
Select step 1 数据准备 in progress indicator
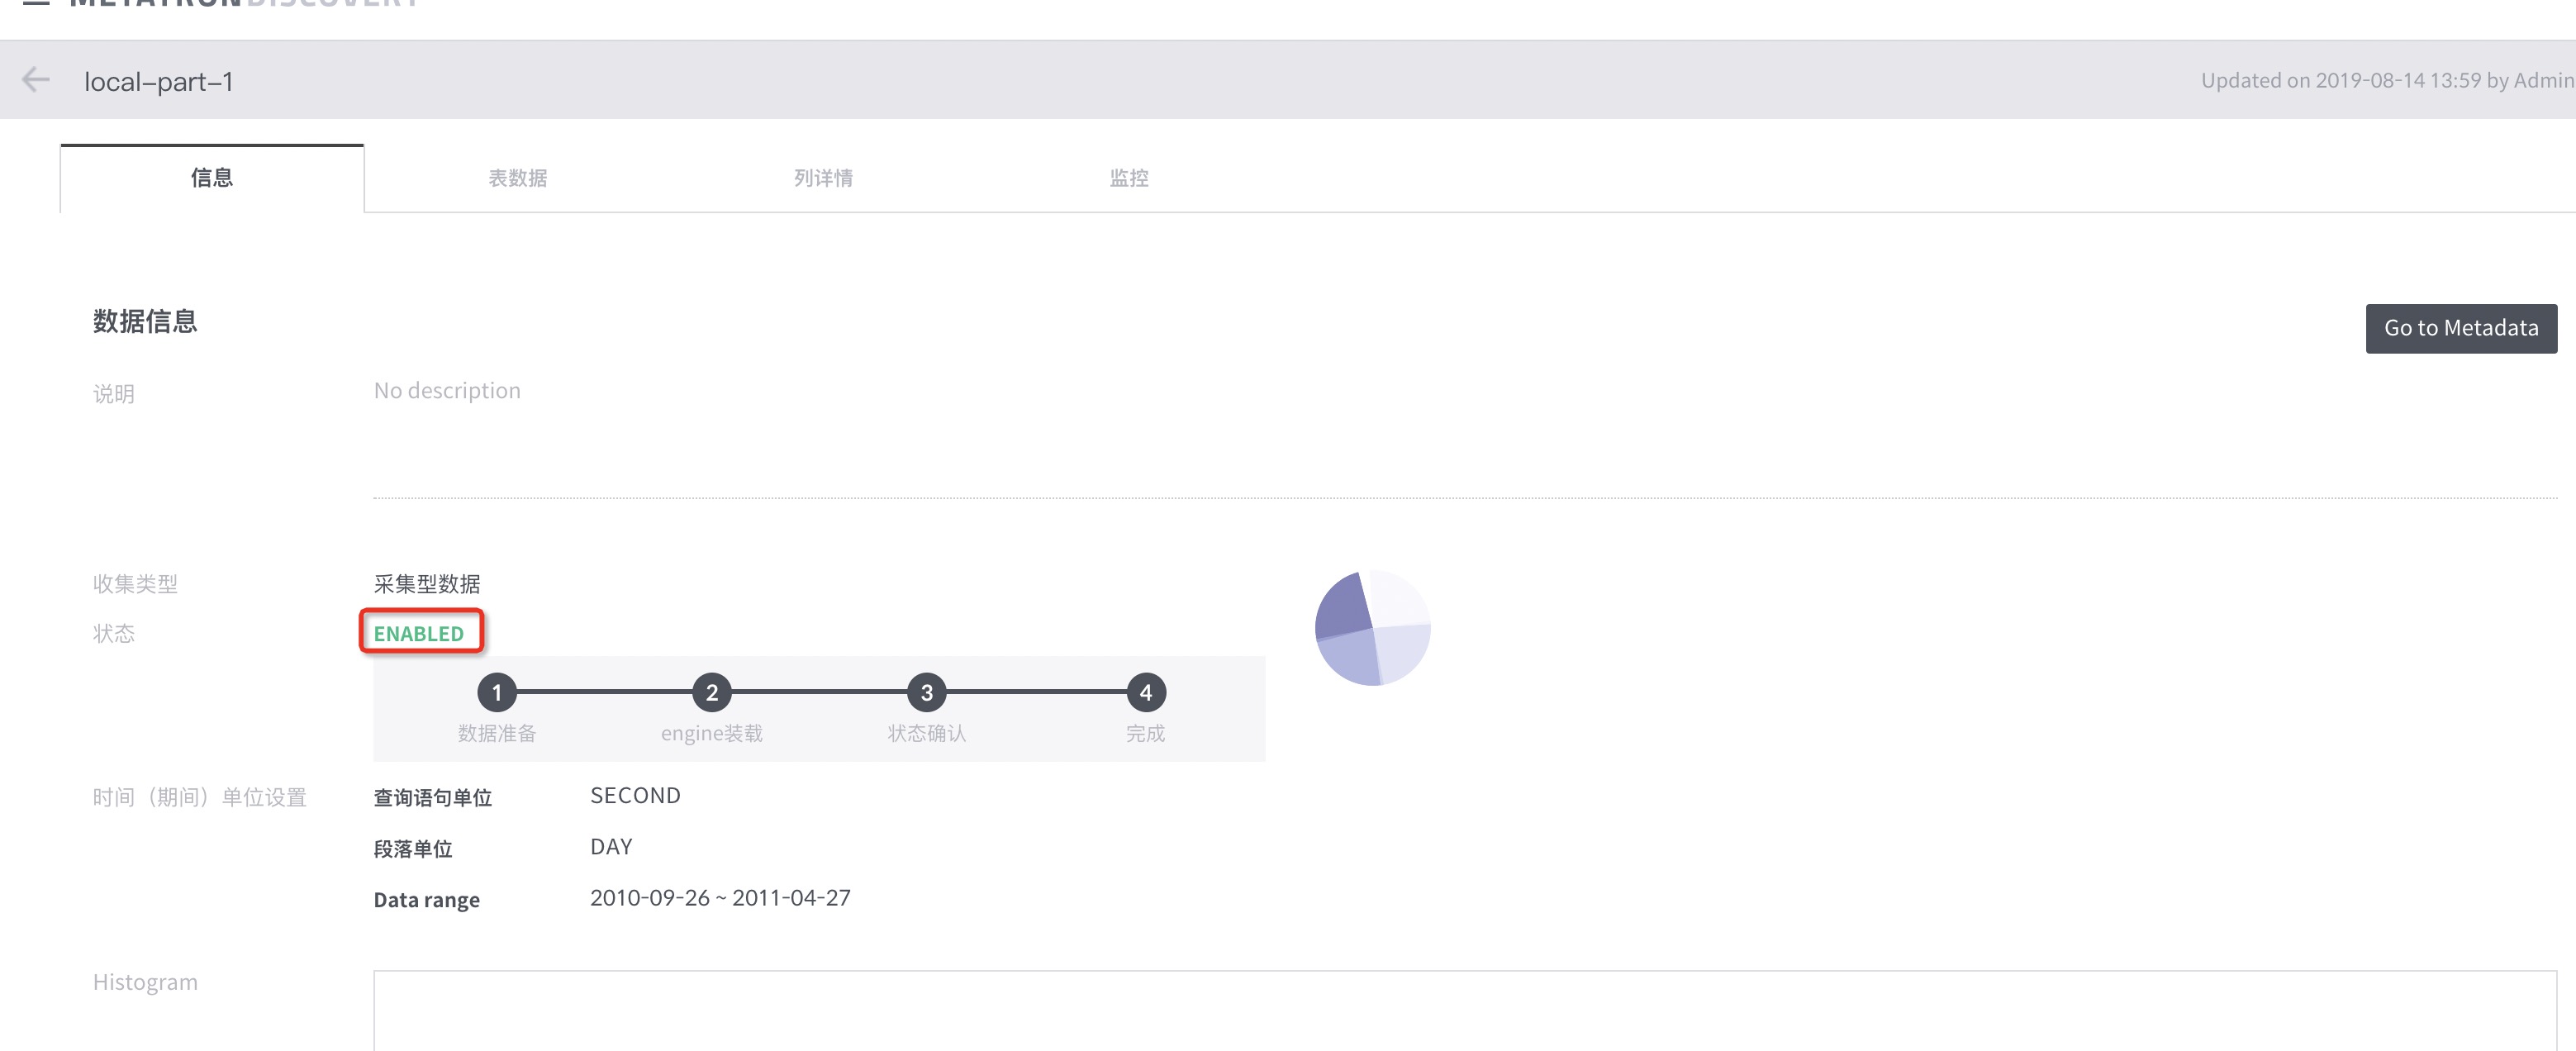click(497, 692)
